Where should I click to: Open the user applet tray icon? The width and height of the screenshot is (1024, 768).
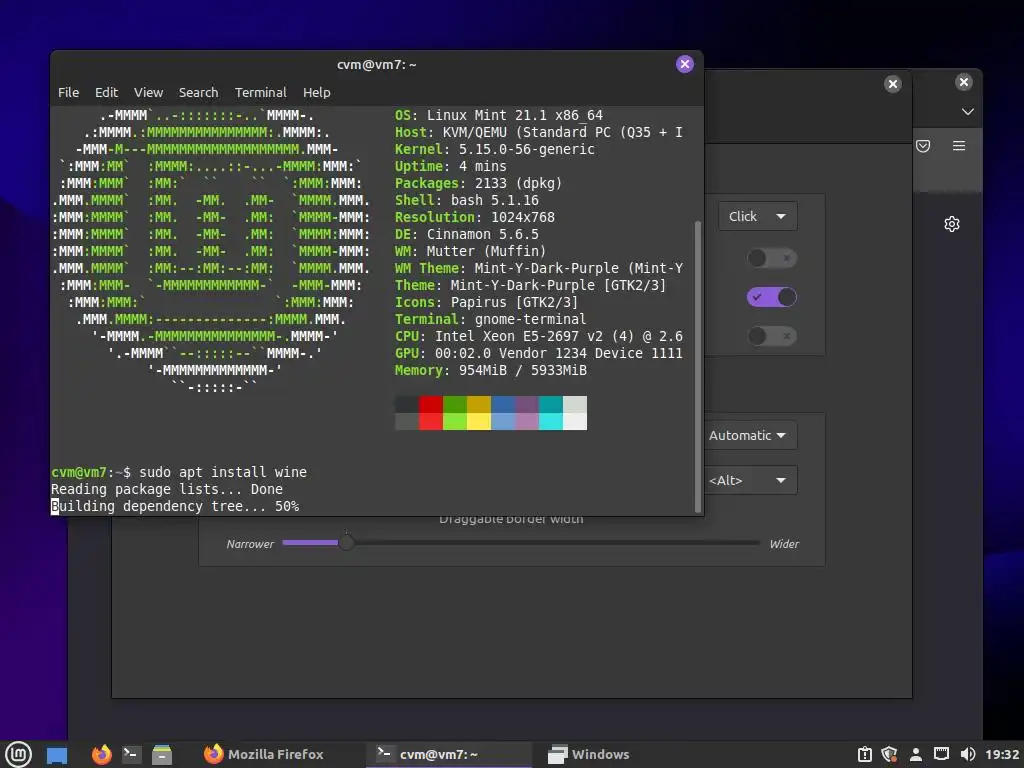(x=916, y=754)
